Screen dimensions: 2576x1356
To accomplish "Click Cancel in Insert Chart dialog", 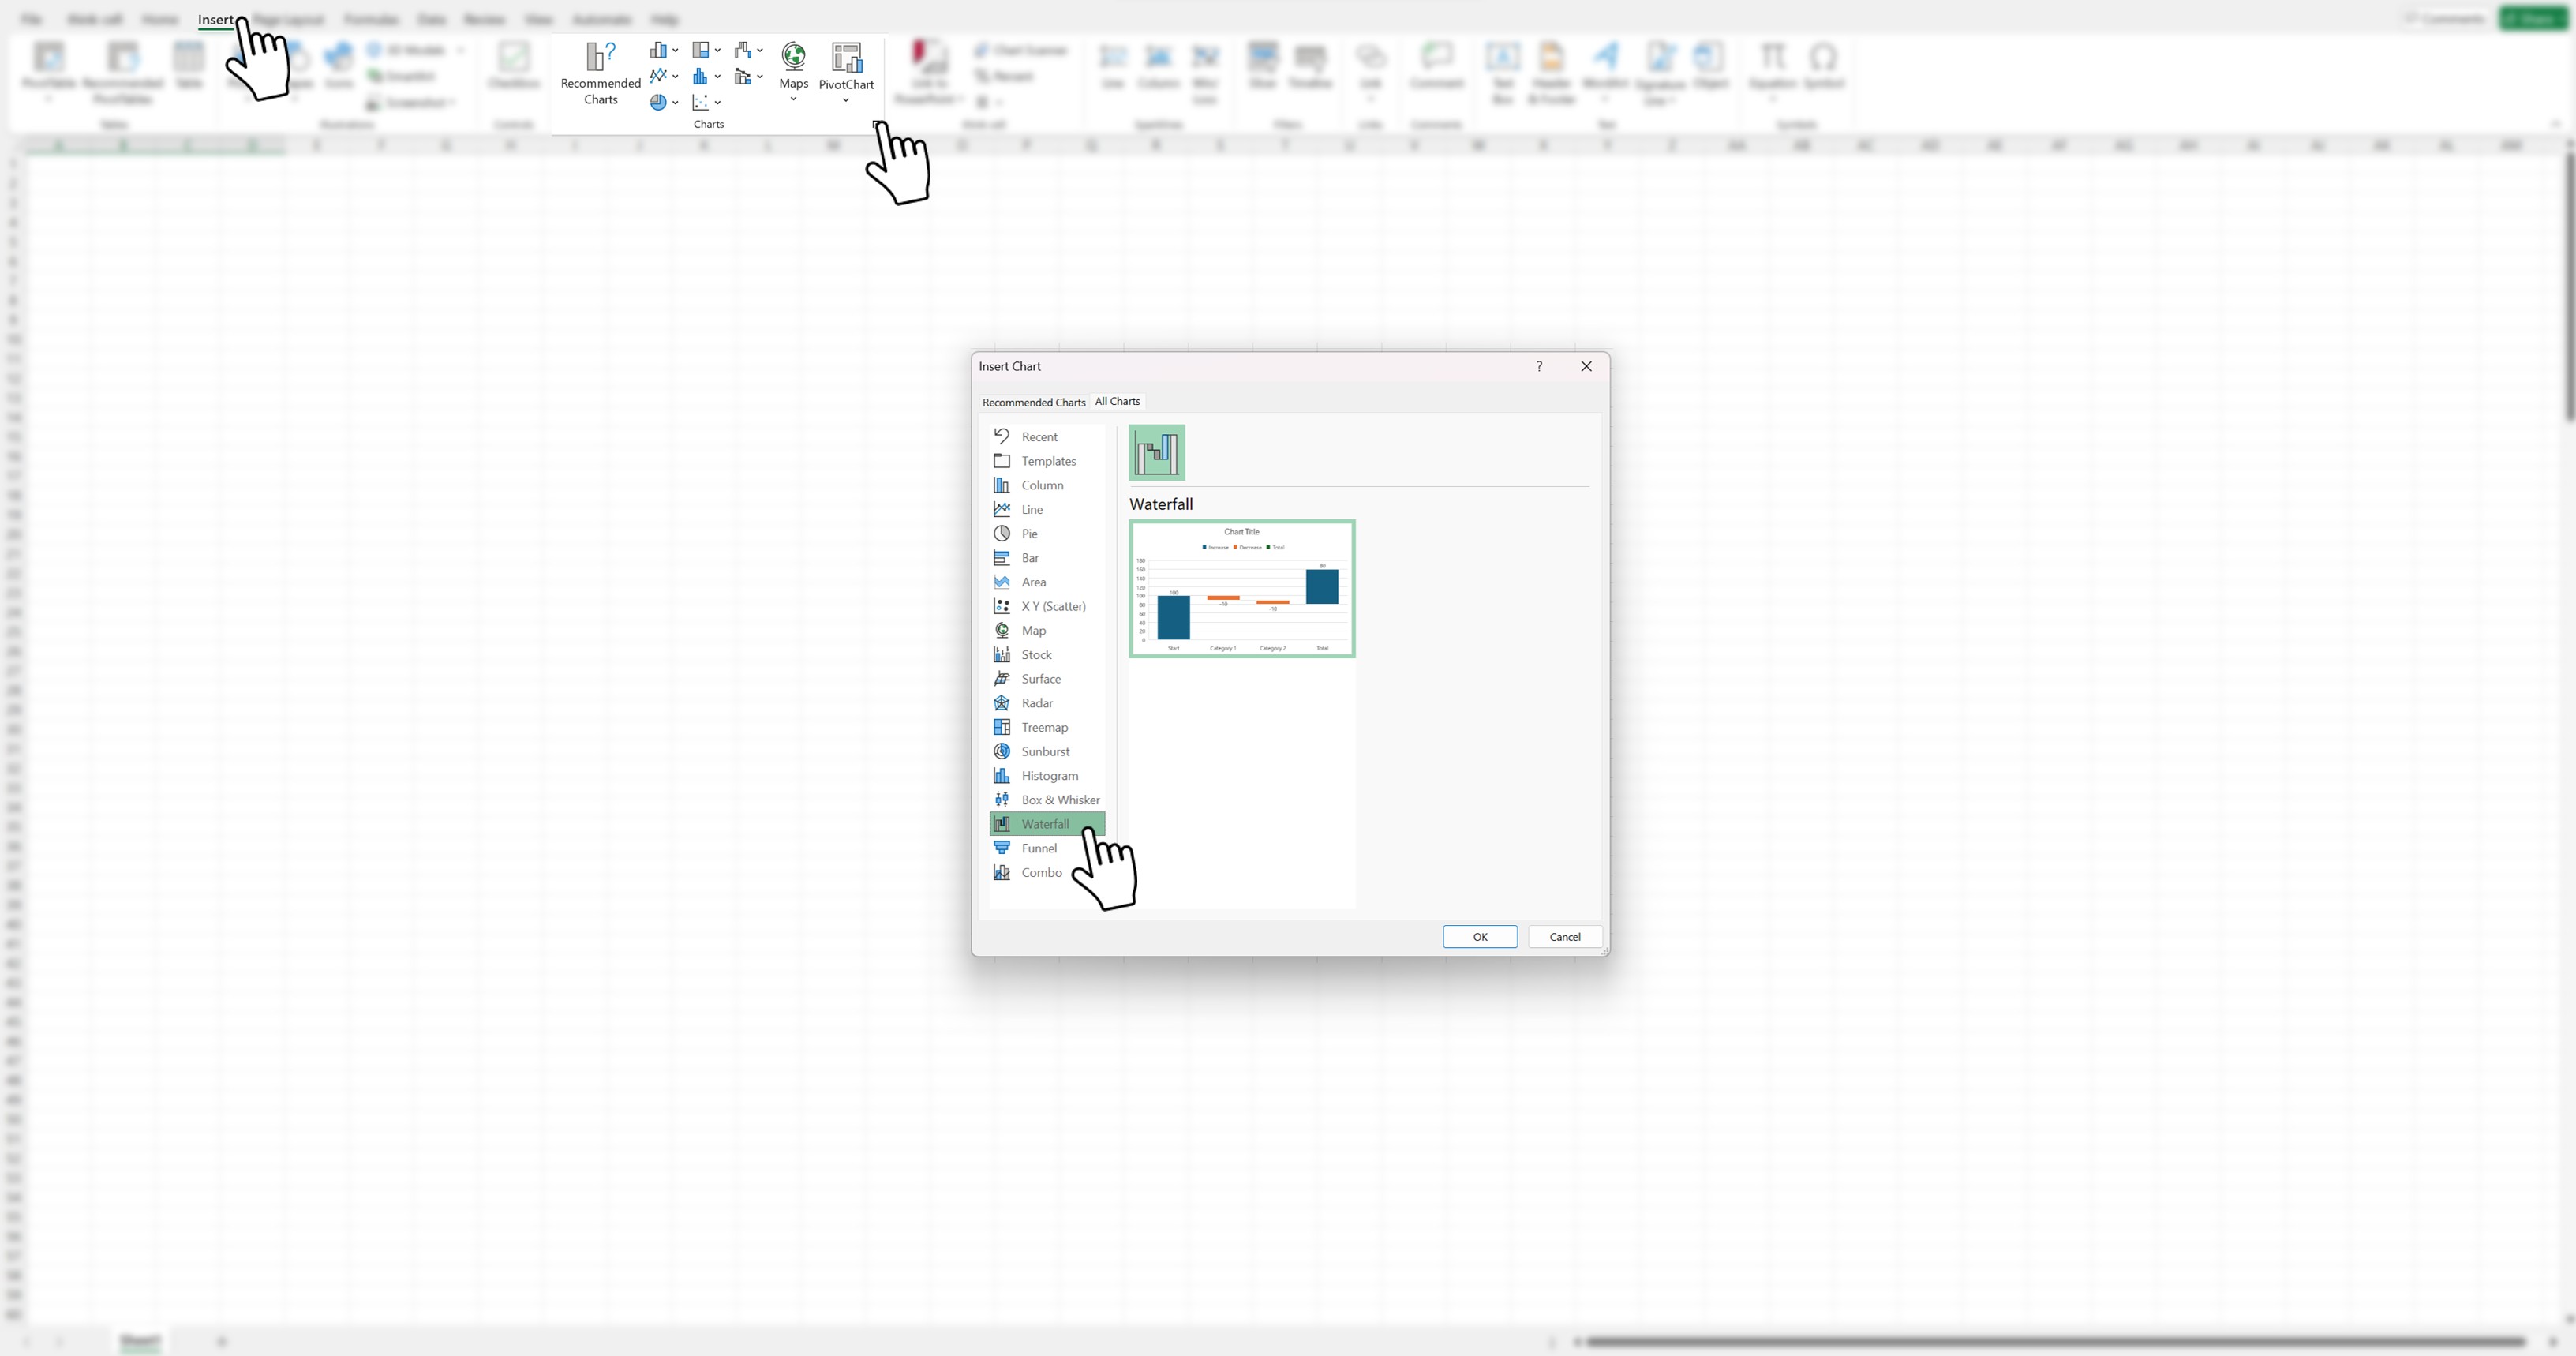I will pyautogui.click(x=1565, y=937).
